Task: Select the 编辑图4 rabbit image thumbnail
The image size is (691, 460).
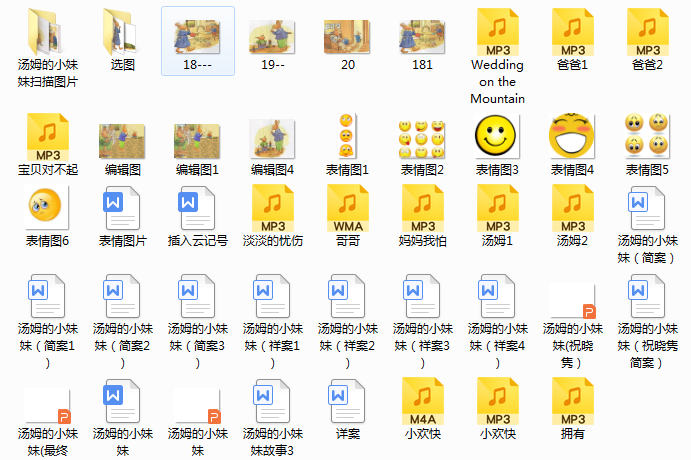Action: tap(272, 137)
